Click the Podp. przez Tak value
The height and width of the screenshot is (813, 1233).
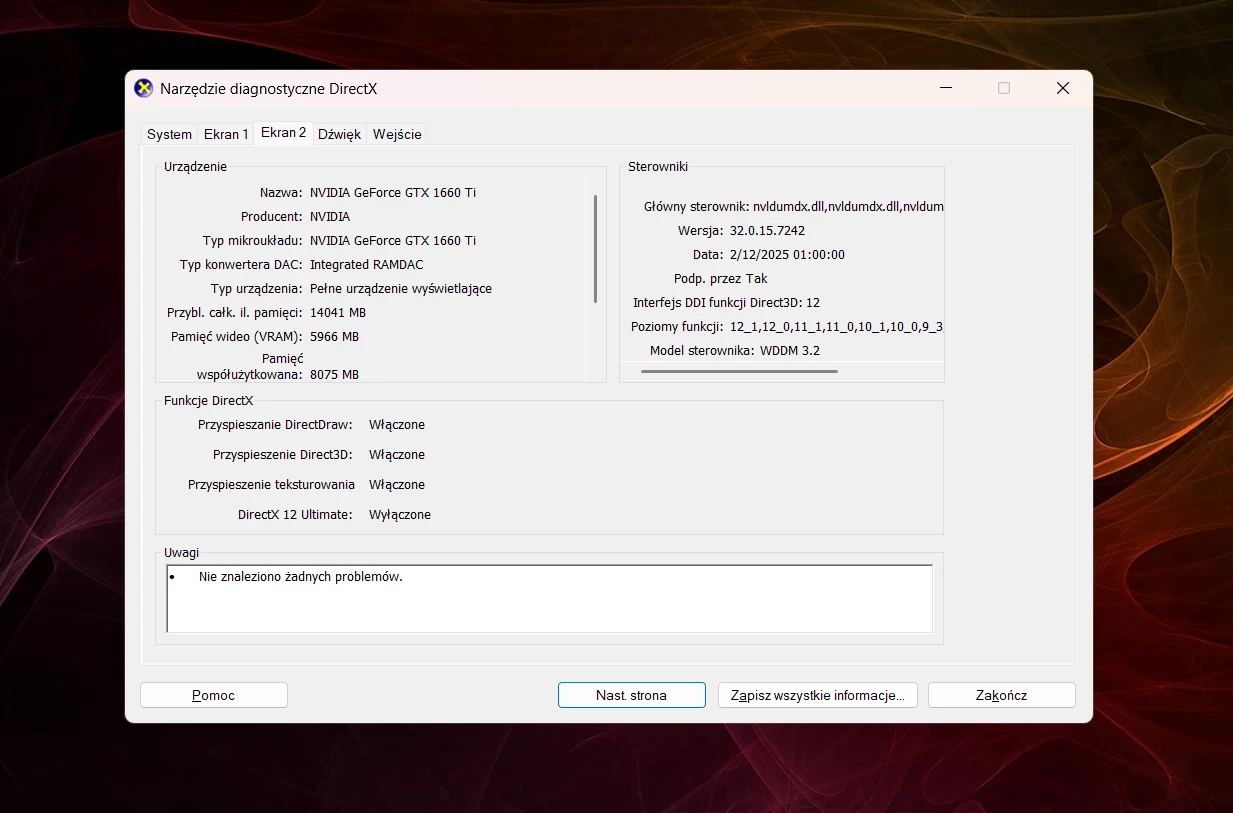coord(757,278)
